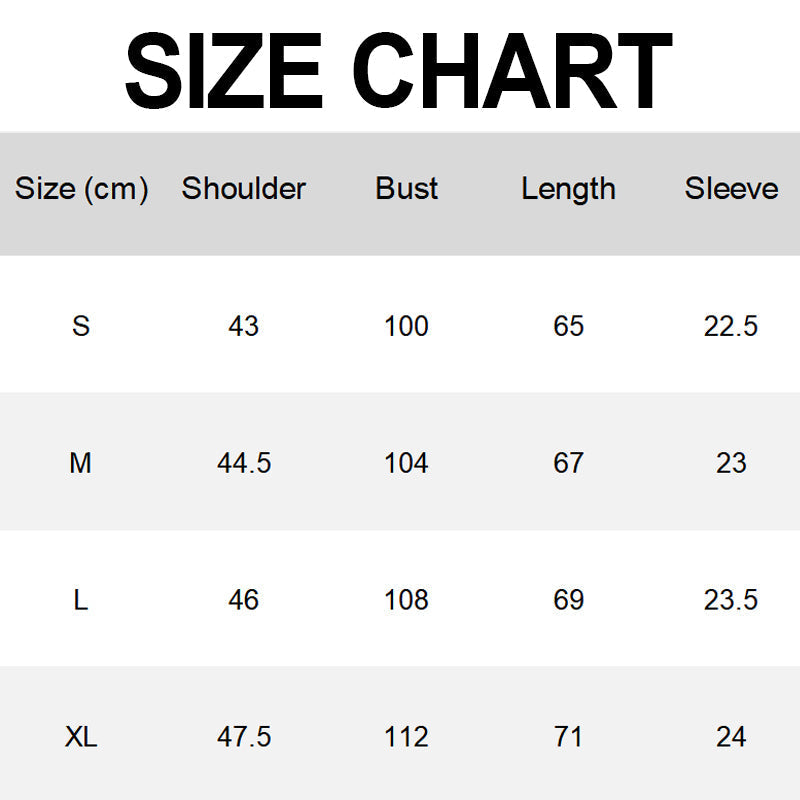Image resolution: width=800 pixels, height=800 pixels.
Task: Click the XL size row label
Action: point(81,737)
